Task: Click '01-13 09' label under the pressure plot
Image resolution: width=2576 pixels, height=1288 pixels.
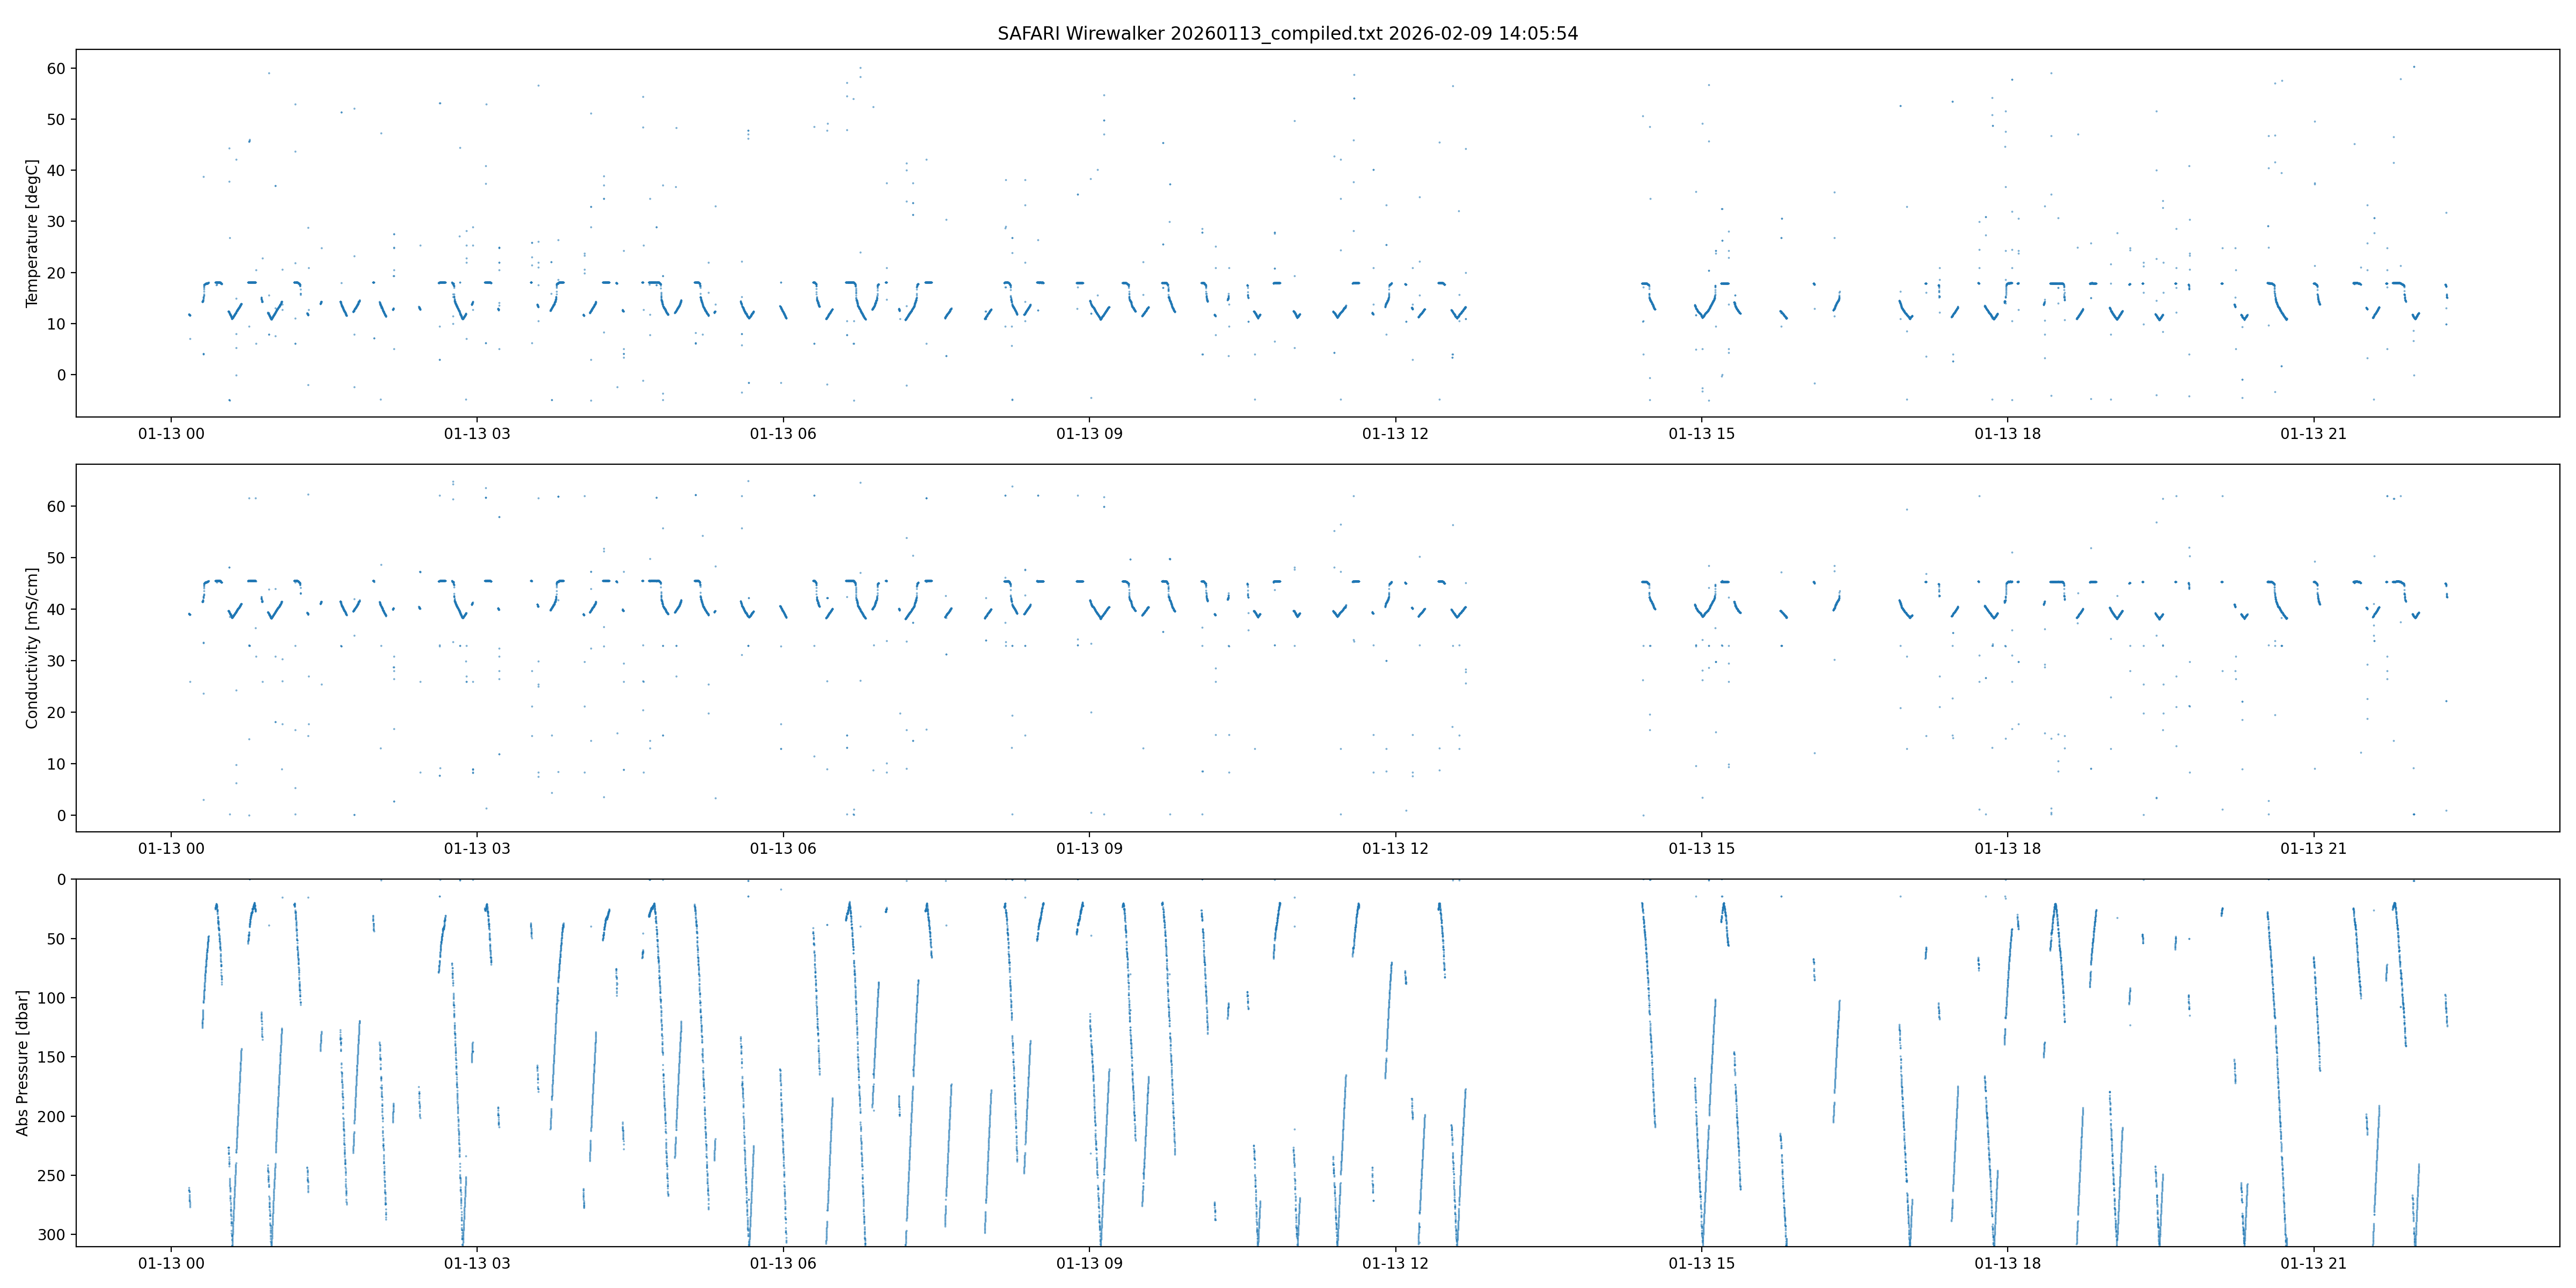Action: coord(1089,1263)
